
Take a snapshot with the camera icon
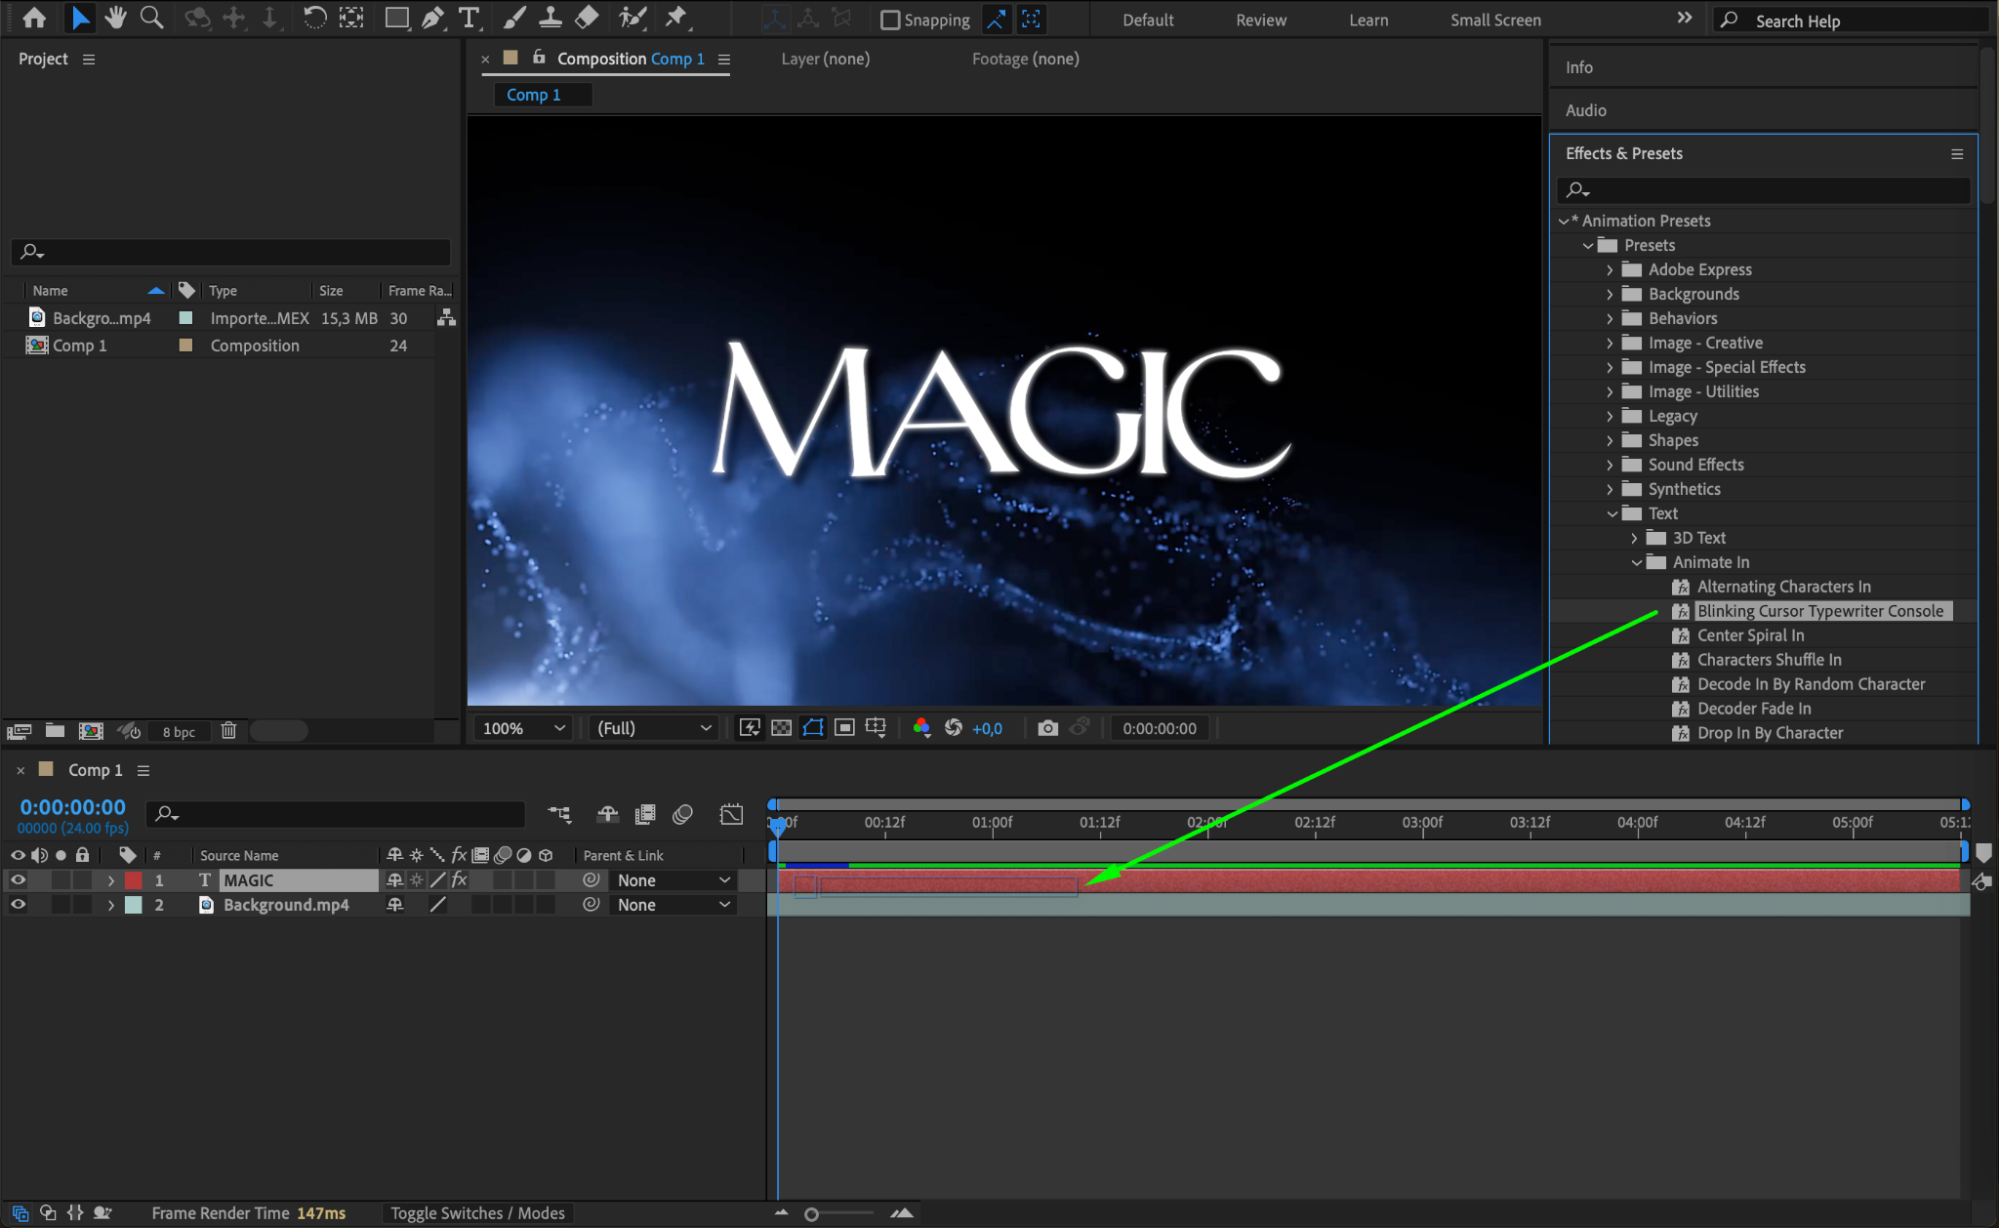pyautogui.click(x=1047, y=728)
